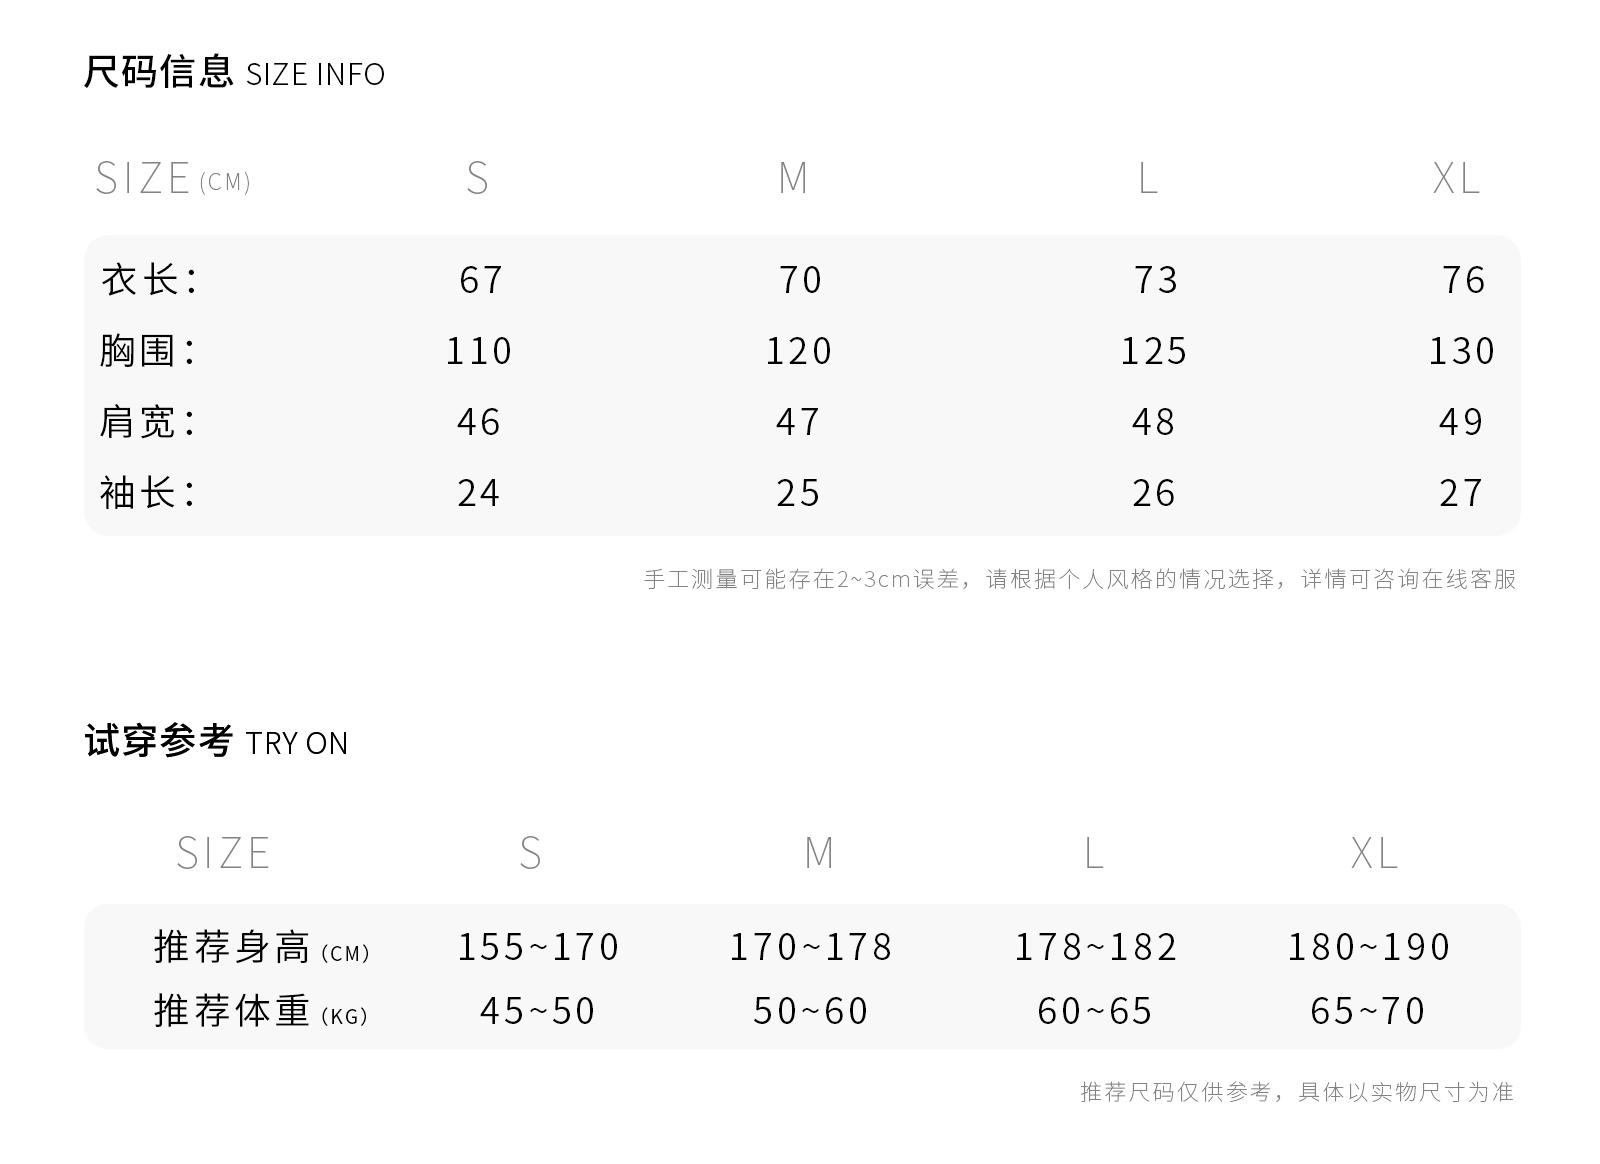Select chest value 125 for size L

(1153, 351)
